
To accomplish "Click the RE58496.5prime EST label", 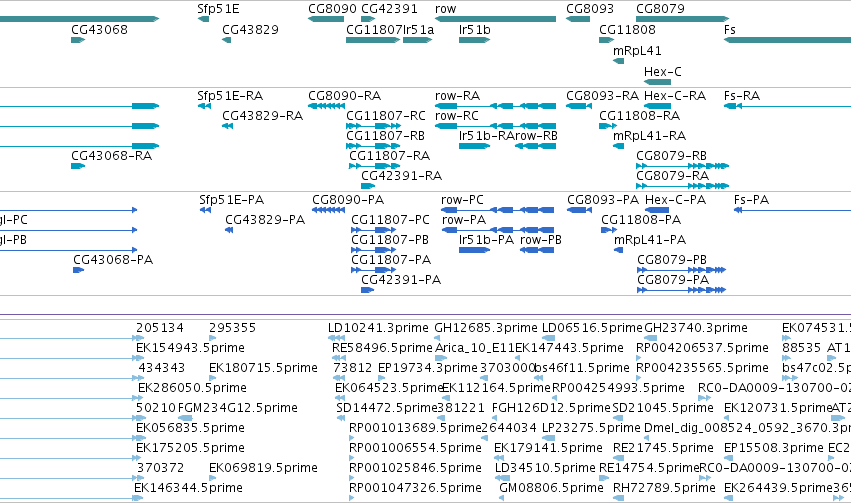I will [x=382, y=348].
